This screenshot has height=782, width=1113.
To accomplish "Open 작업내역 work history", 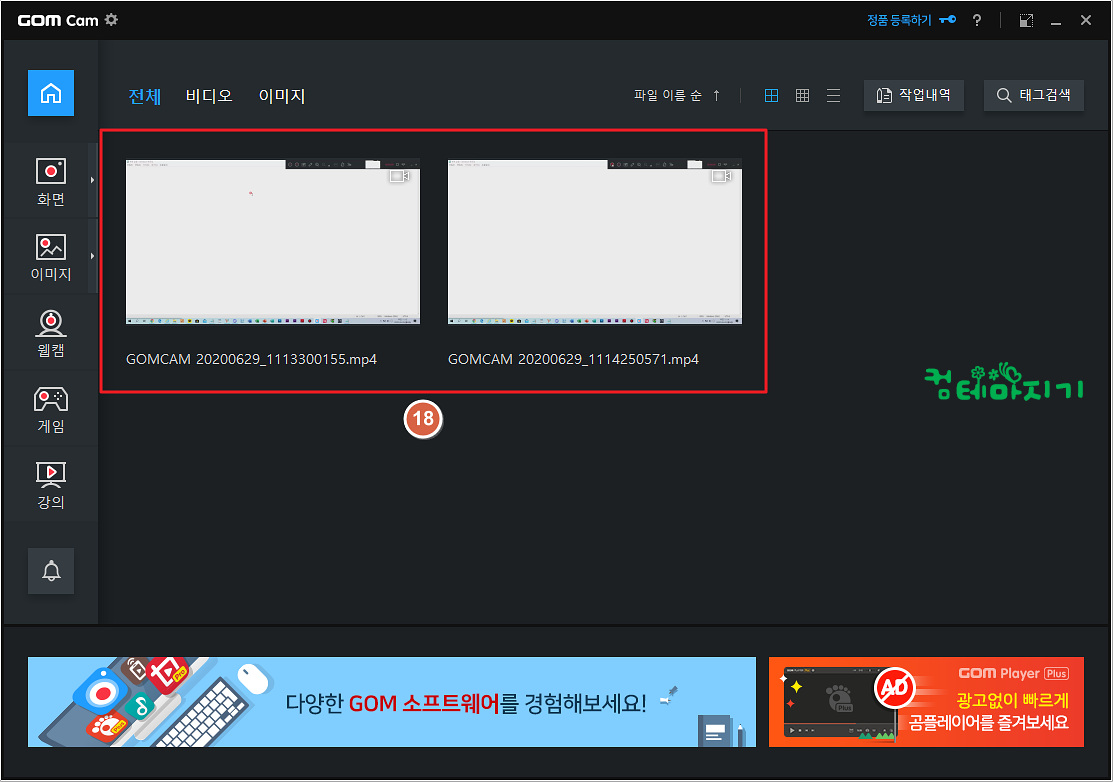I will [914, 95].
